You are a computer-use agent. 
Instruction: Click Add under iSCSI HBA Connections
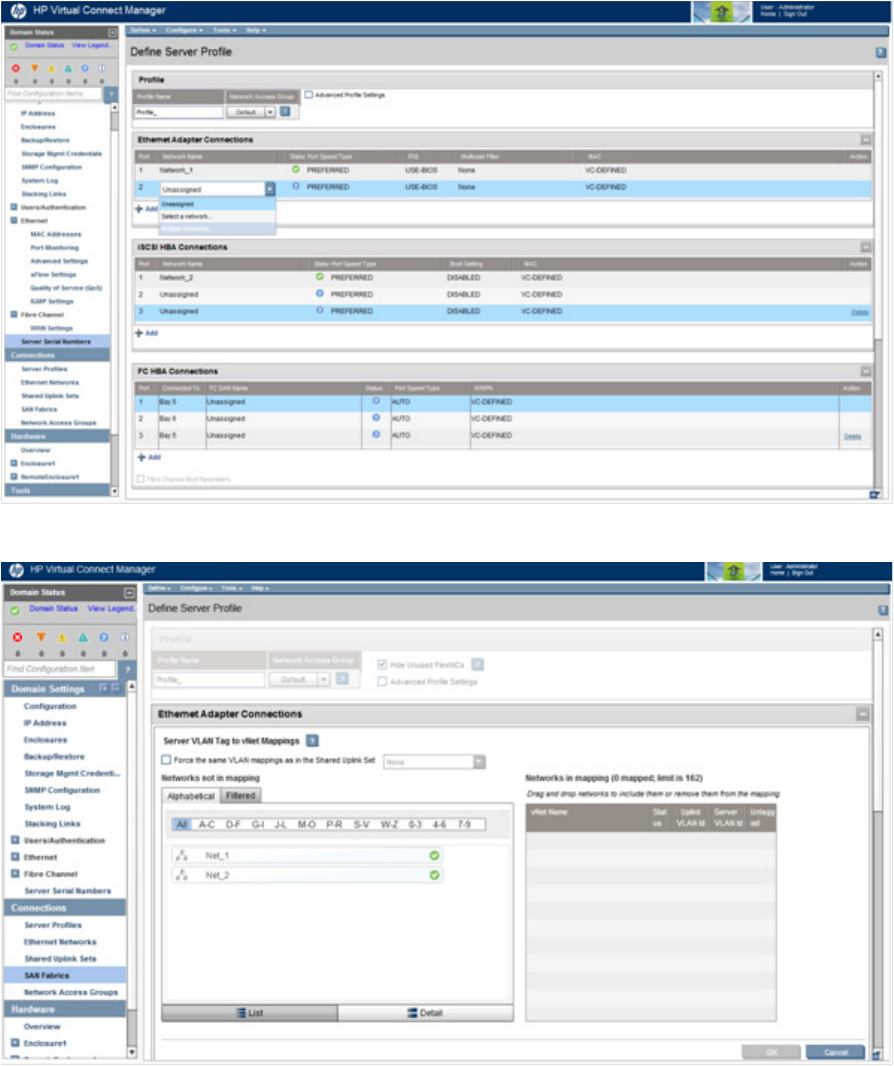click(147, 333)
